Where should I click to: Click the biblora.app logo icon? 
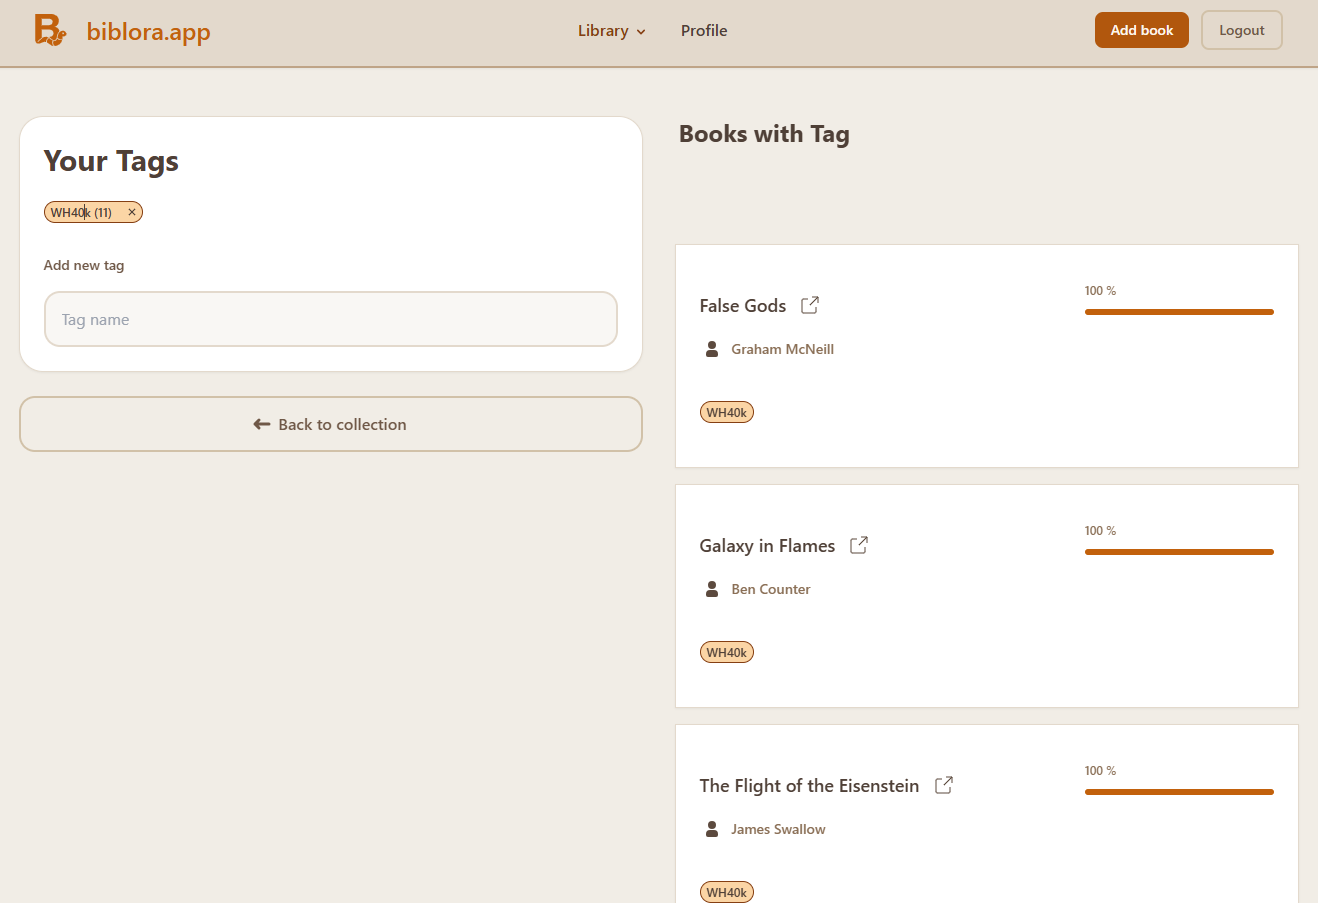(x=49, y=30)
